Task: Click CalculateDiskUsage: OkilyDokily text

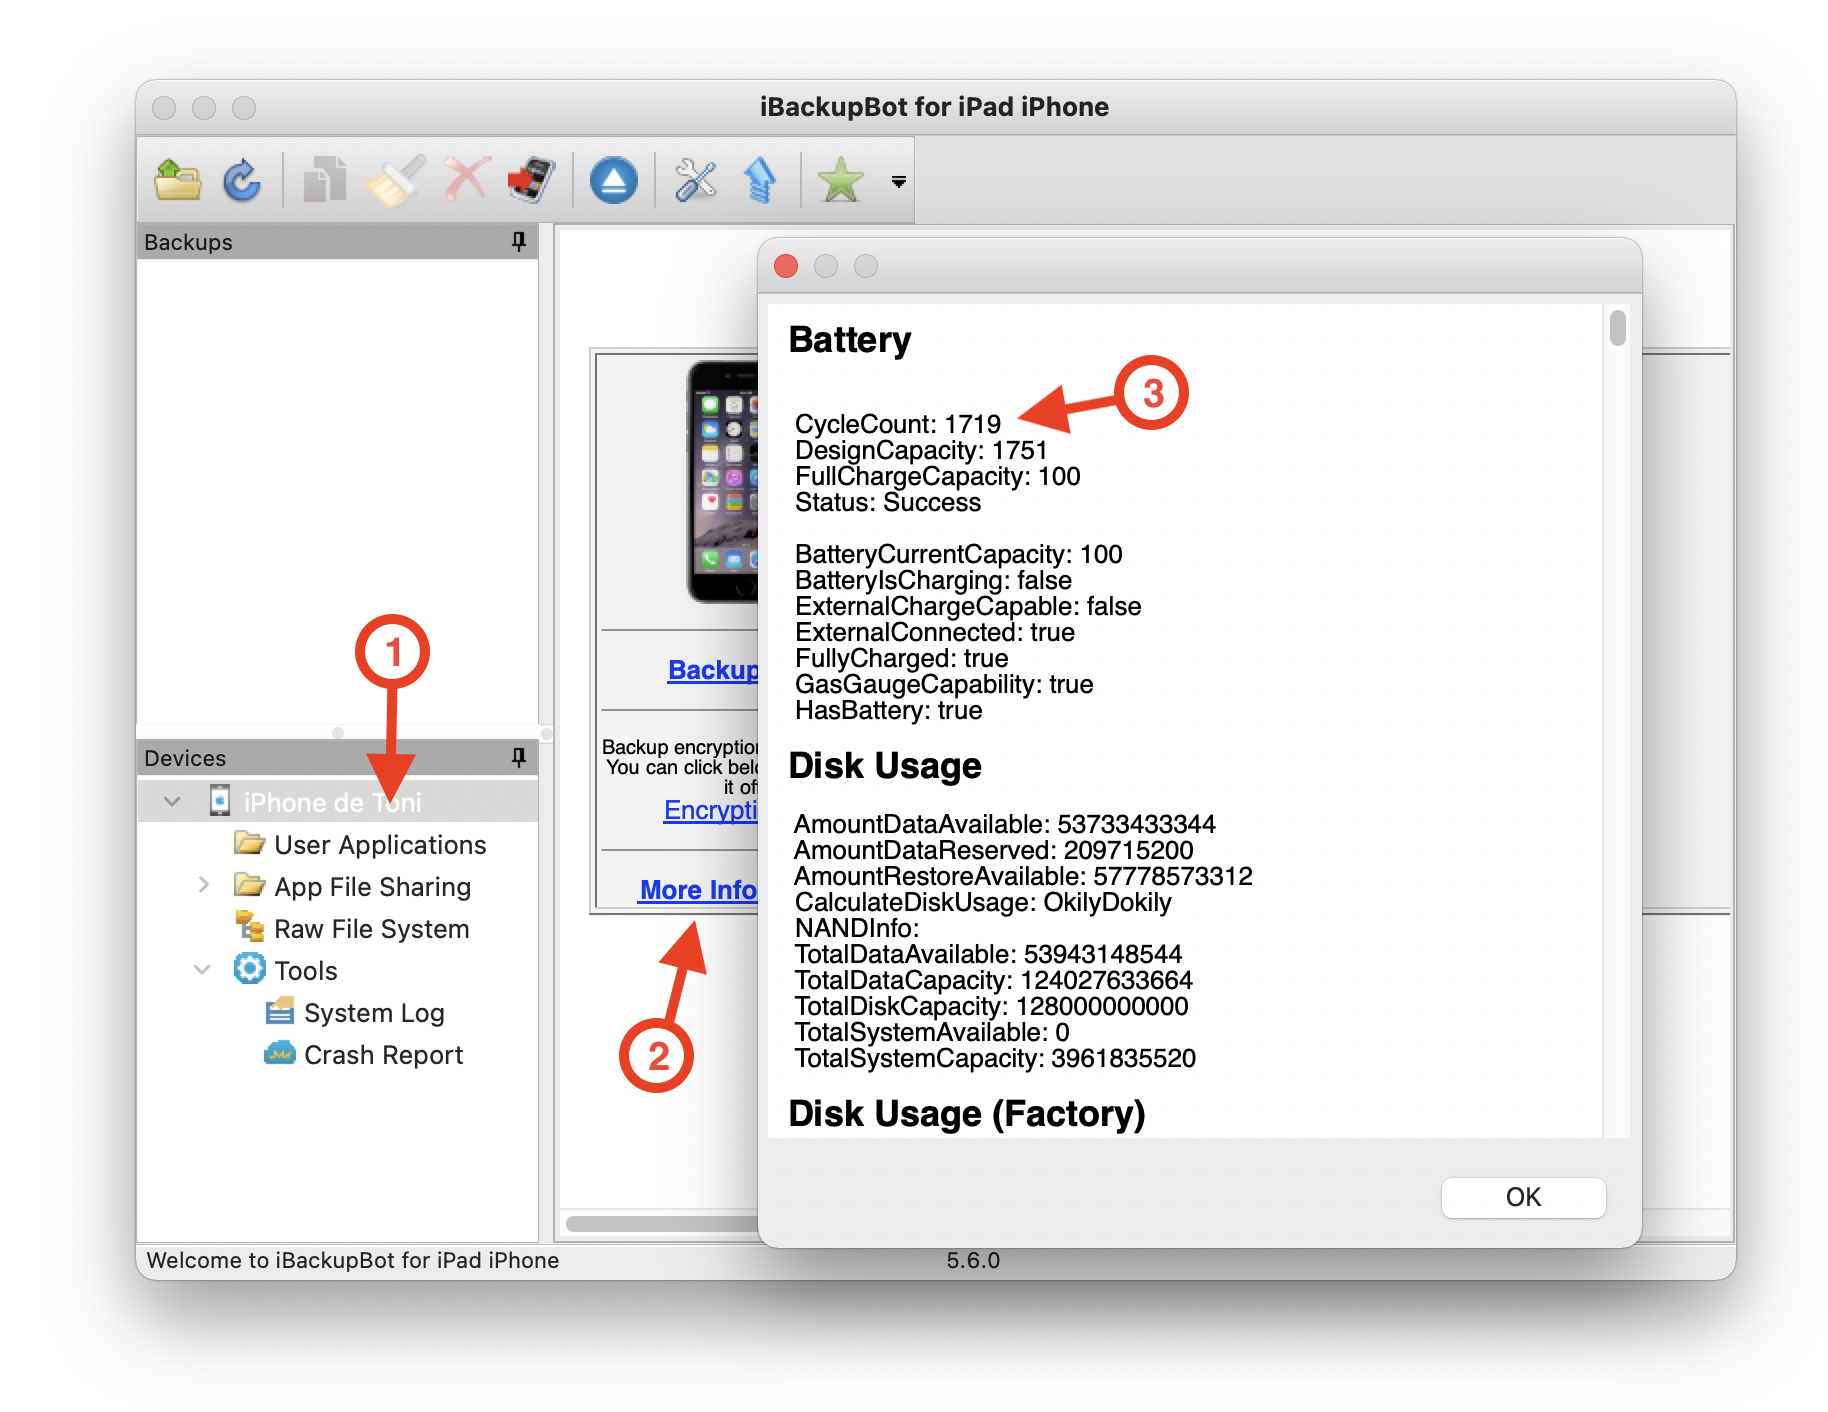Action: pyautogui.click(x=982, y=902)
